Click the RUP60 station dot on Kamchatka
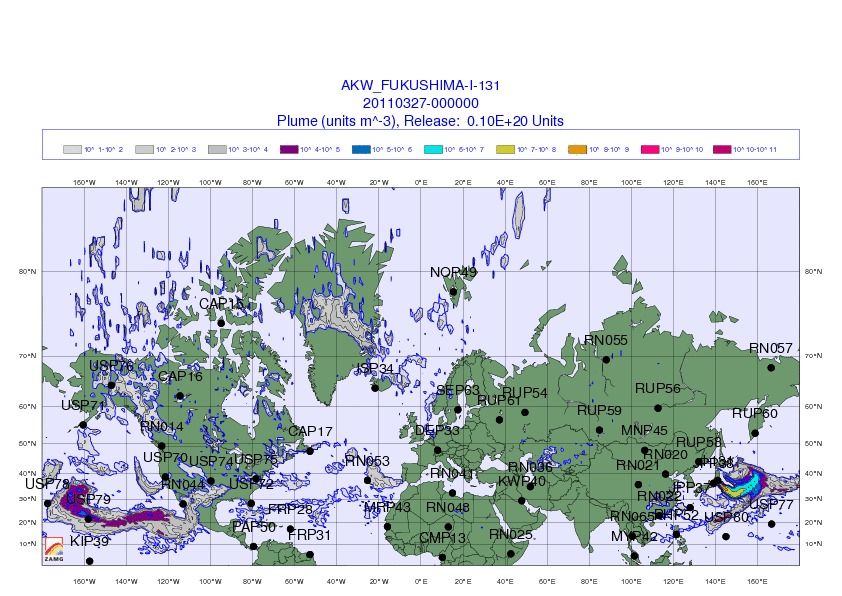842x596 pixels. (755, 433)
